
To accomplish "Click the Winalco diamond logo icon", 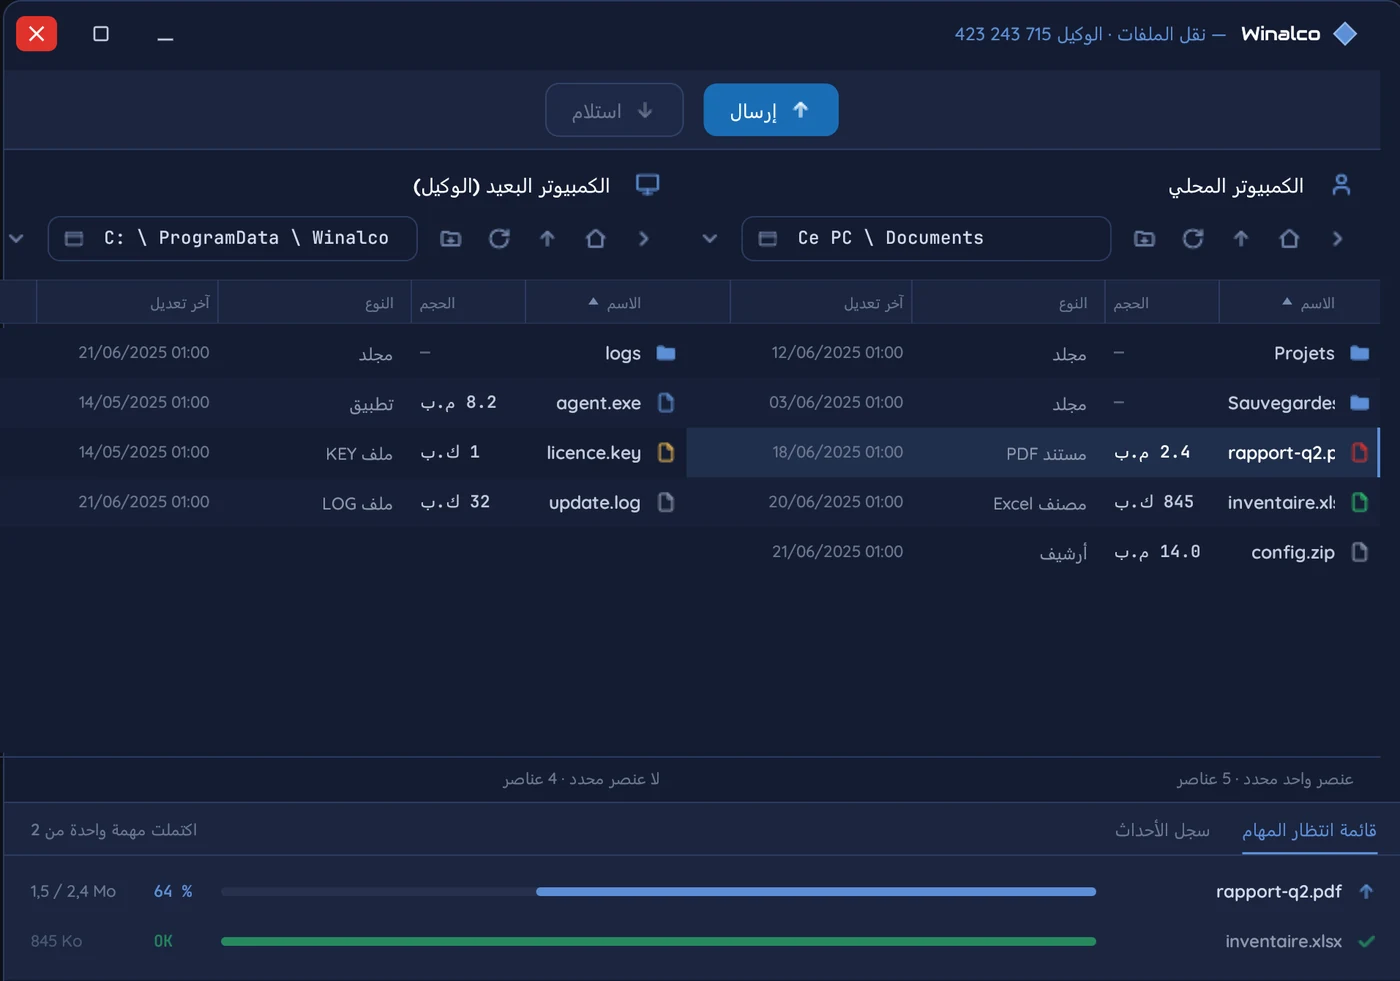I will [1346, 34].
